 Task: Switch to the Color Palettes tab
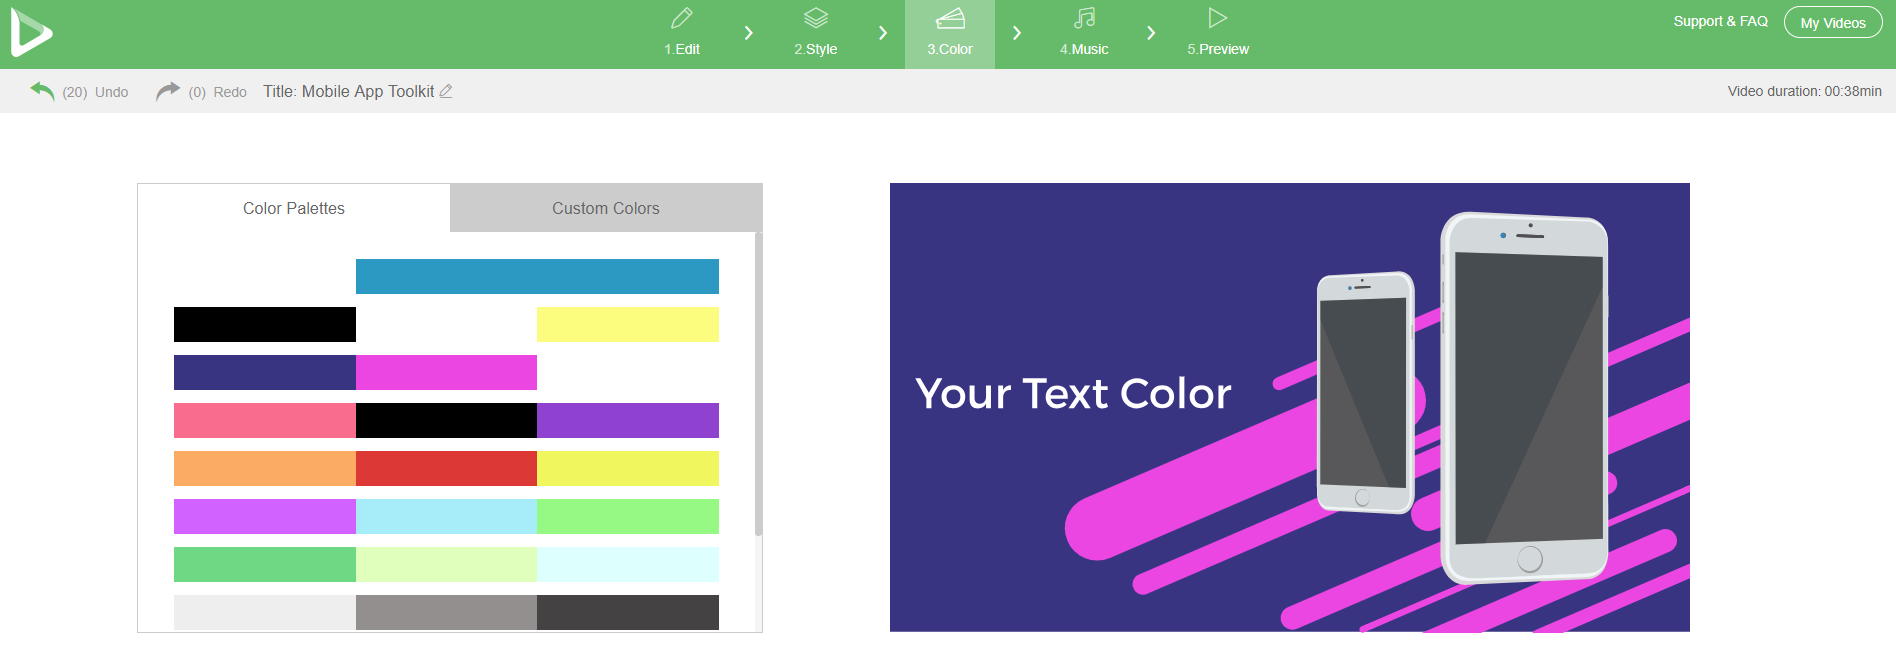294,208
